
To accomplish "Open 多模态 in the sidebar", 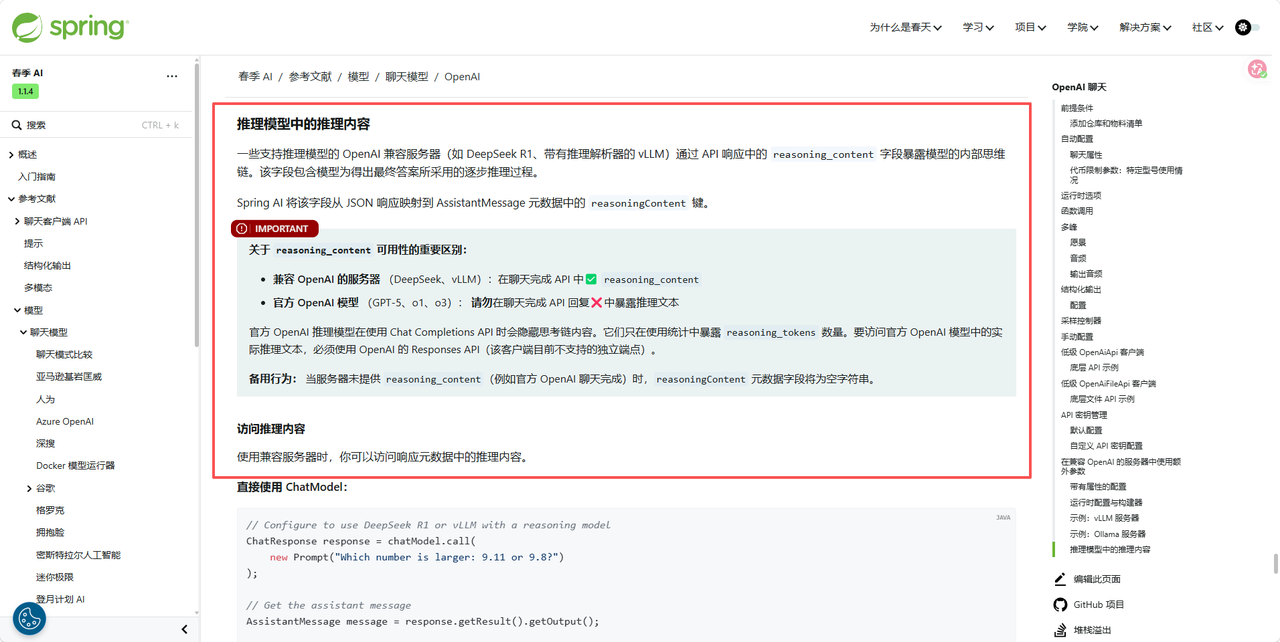I will tap(38, 288).
